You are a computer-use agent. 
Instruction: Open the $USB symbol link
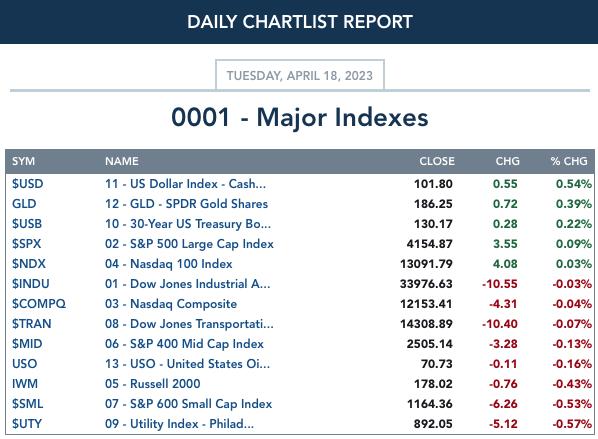[27, 224]
